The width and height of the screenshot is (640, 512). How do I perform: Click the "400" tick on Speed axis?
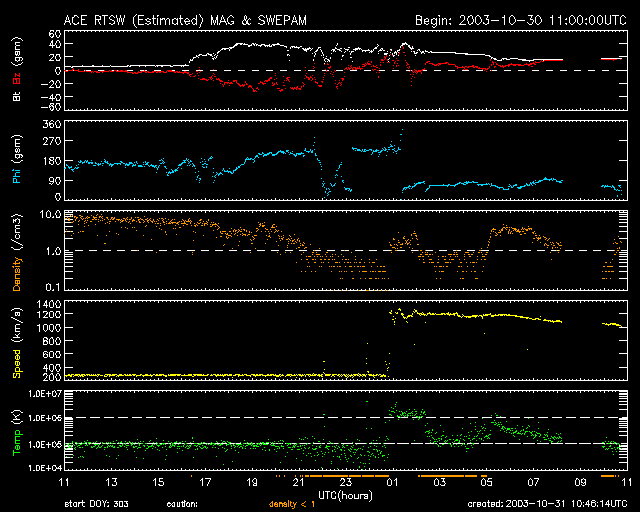pos(52,368)
